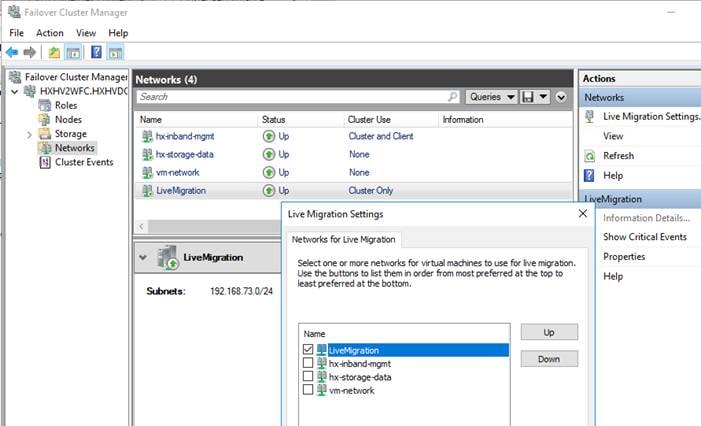Click the Cluster Only cell for LiveMigration
The width and height of the screenshot is (701, 426).
click(x=371, y=190)
